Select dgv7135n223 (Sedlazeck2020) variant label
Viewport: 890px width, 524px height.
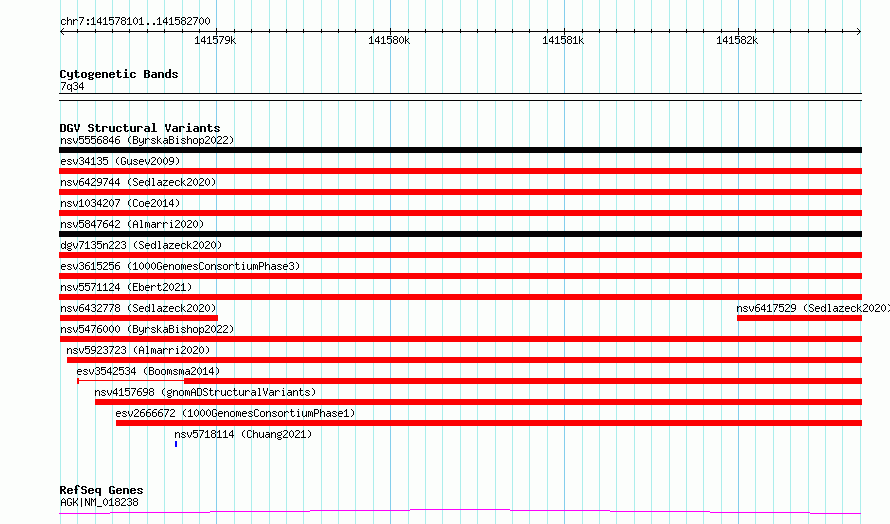(141, 245)
